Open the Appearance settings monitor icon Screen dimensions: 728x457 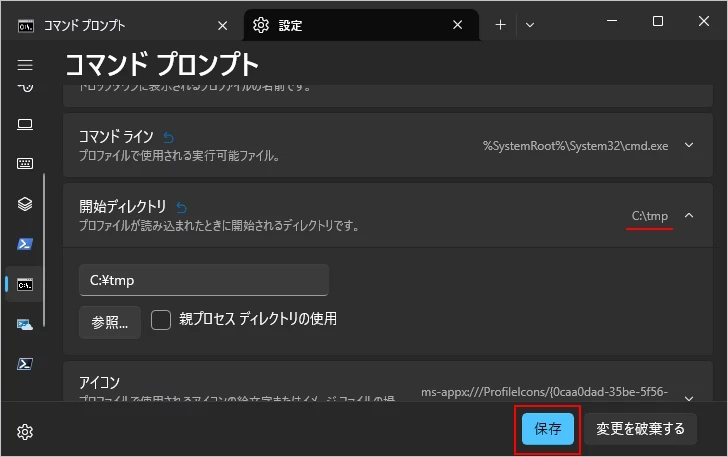click(25, 124)
